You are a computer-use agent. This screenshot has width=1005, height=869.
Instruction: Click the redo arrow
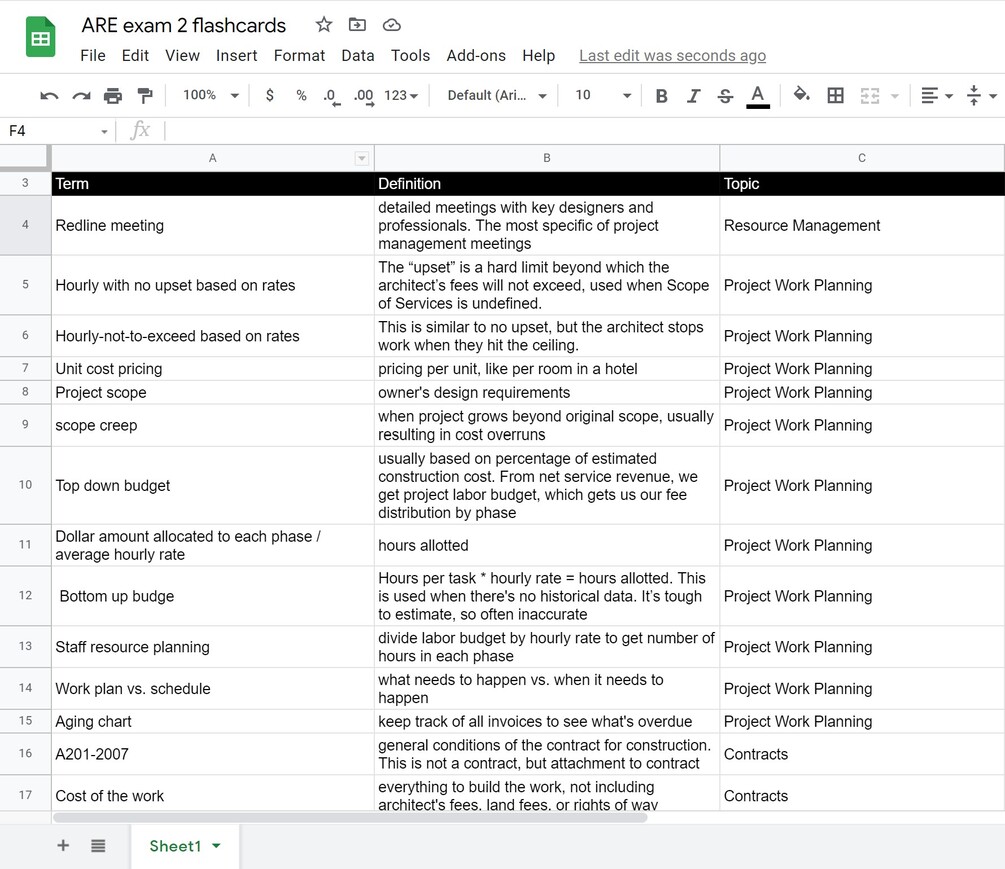pyautogui.click(x=81, y=95)
